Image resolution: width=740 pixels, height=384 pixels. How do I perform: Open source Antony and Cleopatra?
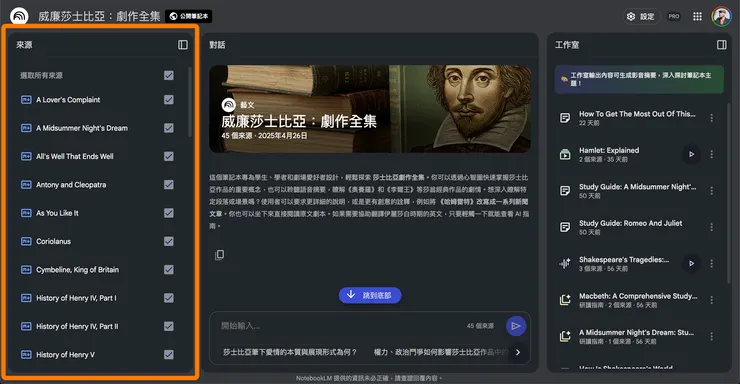(x=71, y=184)
